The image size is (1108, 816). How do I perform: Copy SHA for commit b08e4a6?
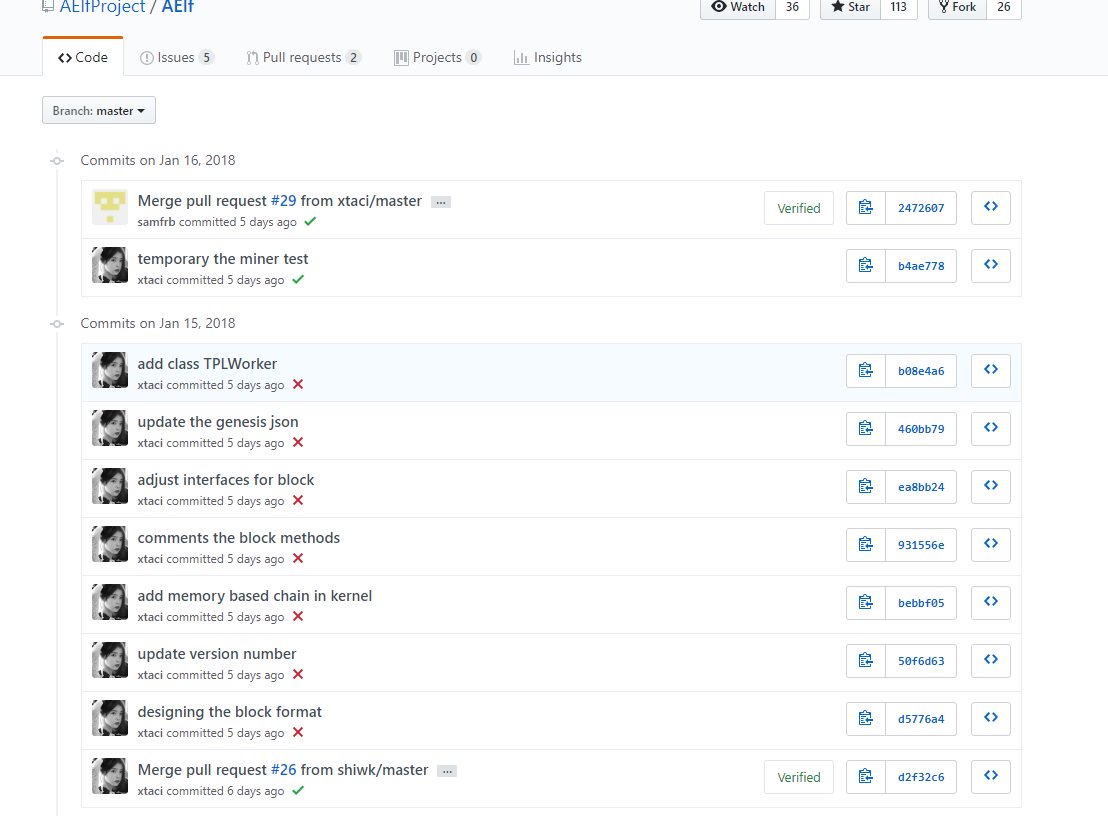[866, 371]
